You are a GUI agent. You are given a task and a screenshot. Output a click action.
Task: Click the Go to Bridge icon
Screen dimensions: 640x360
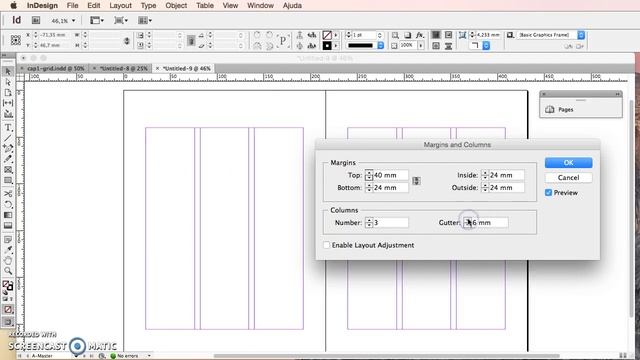point(36,20)
